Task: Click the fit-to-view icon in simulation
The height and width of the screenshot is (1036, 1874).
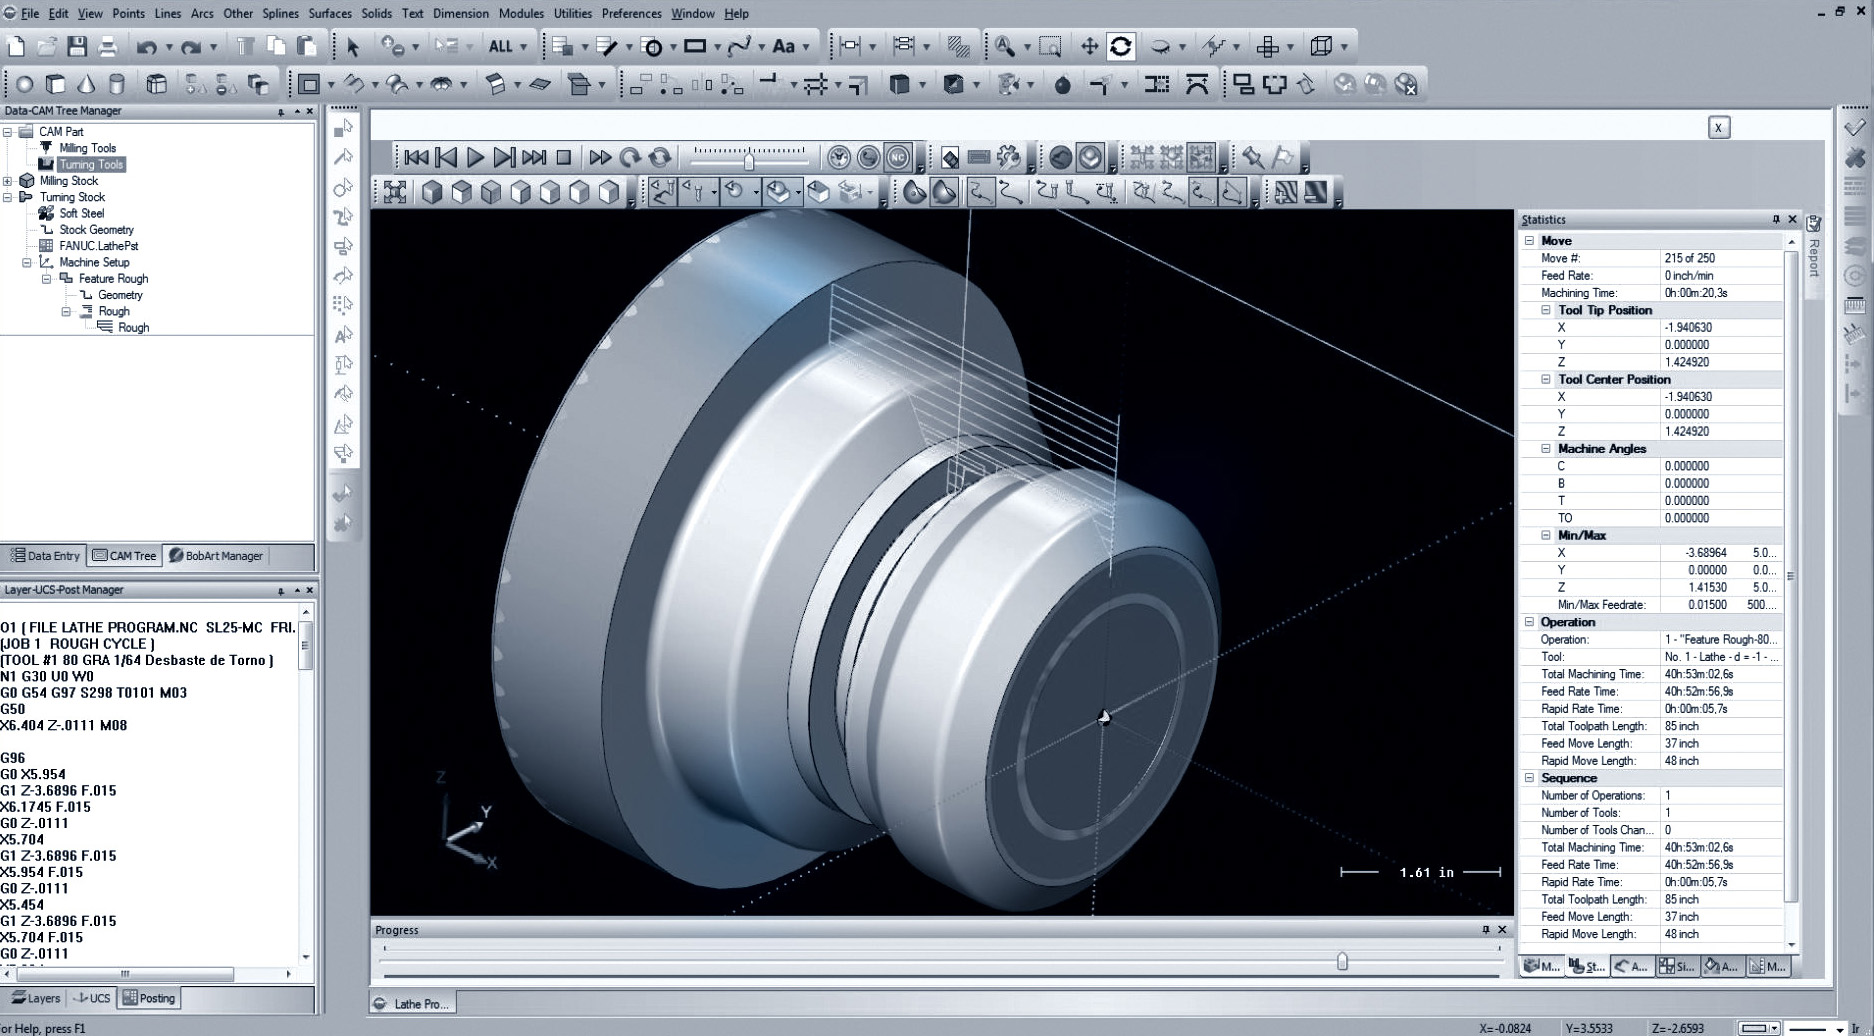Action: coord(395,192)
